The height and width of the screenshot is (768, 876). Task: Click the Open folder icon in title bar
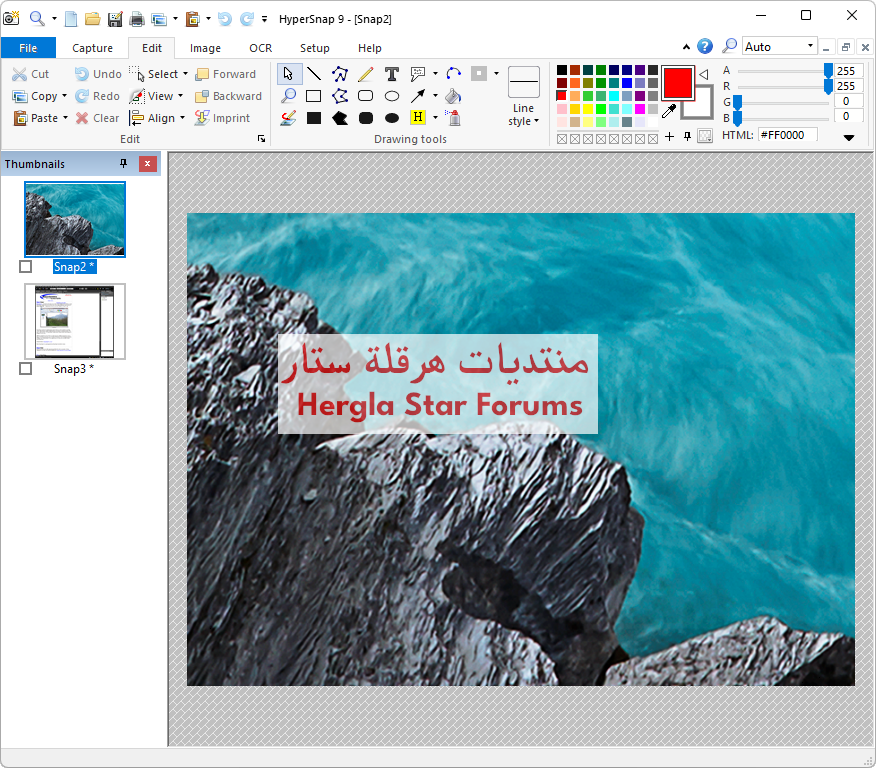click(92, 19)
